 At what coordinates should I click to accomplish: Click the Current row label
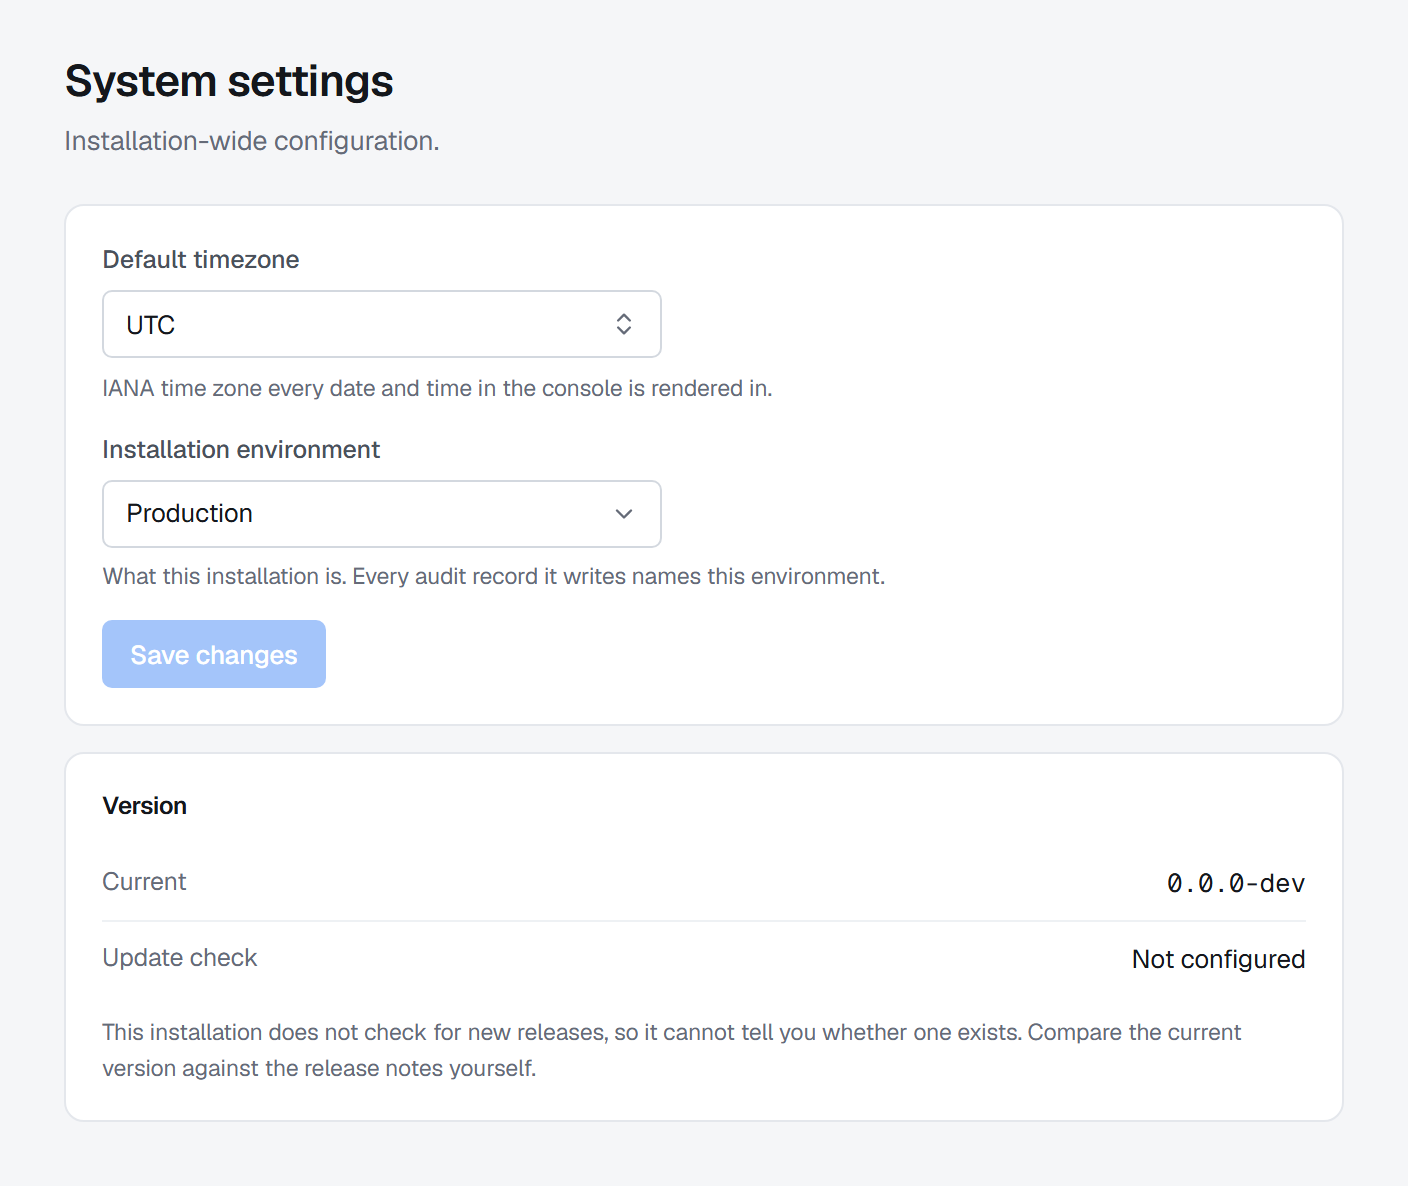click(x=144, y=882)
